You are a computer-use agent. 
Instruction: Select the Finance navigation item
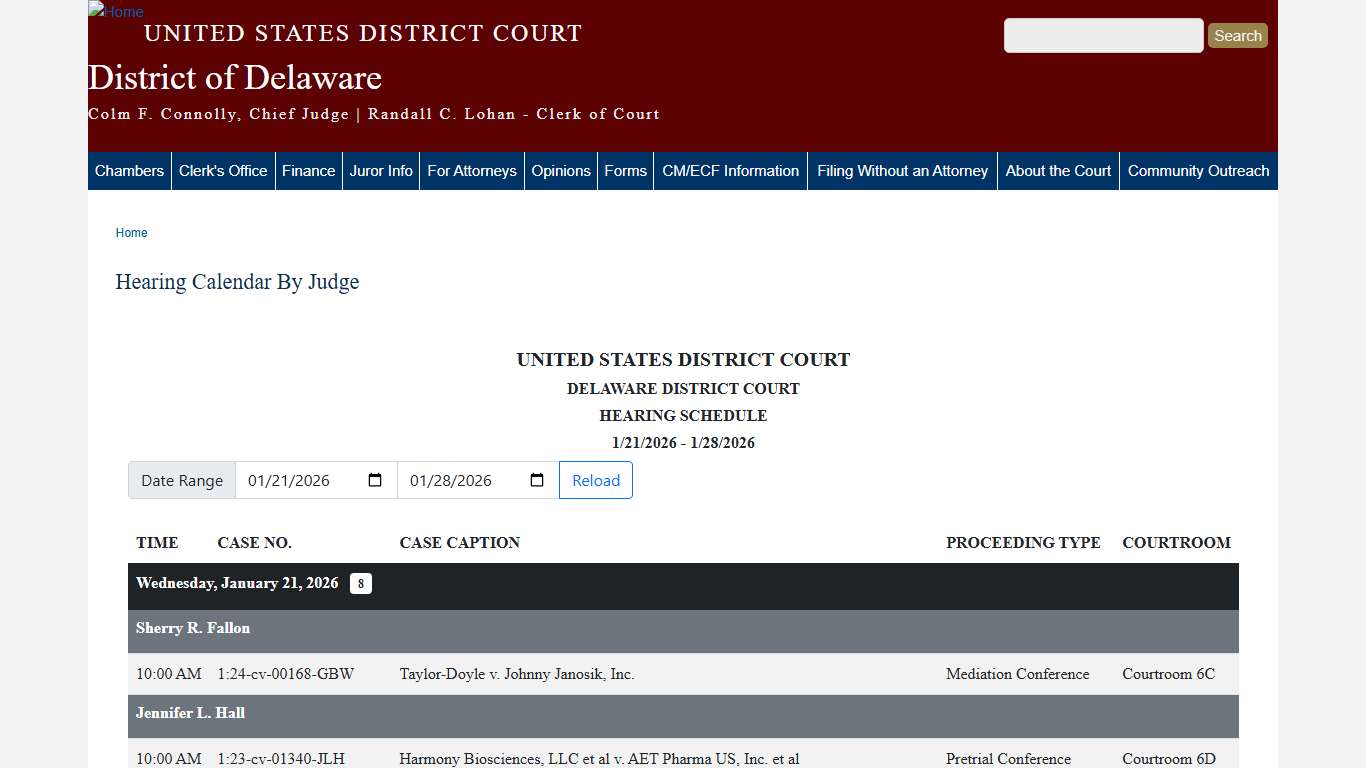click(x=308, y=170)
